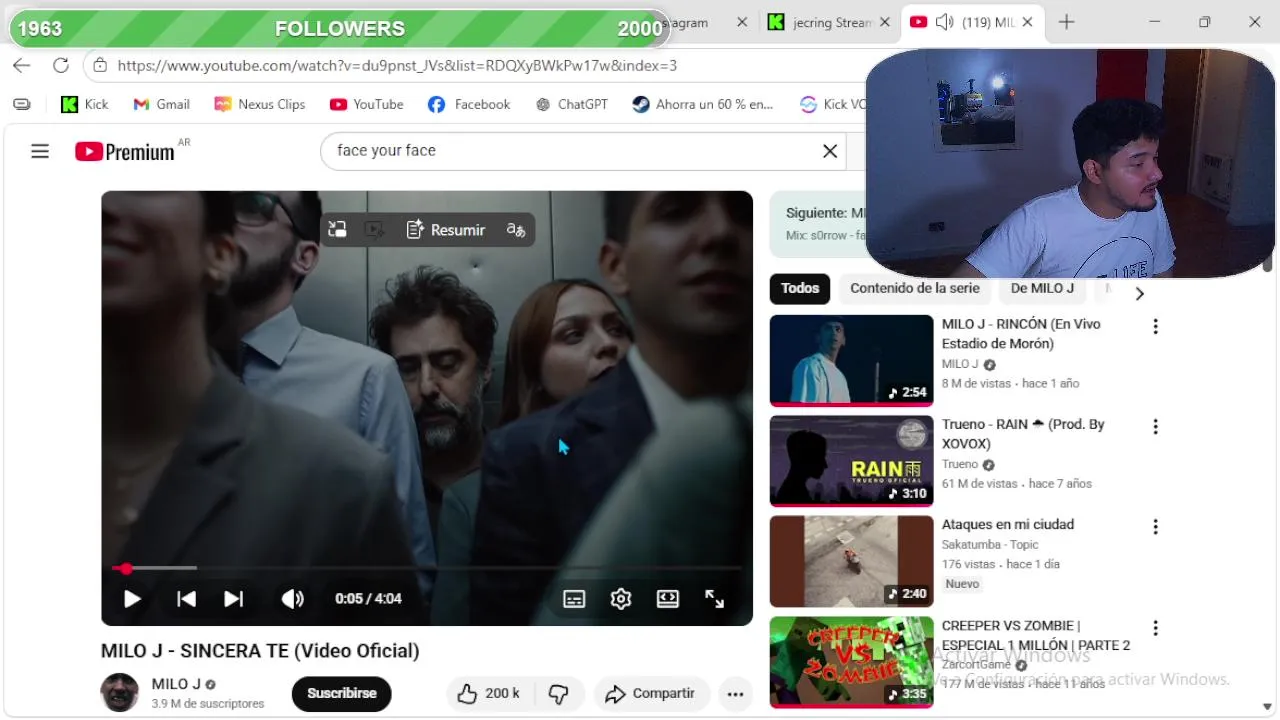Click the video progress bar

click(427, 568)
